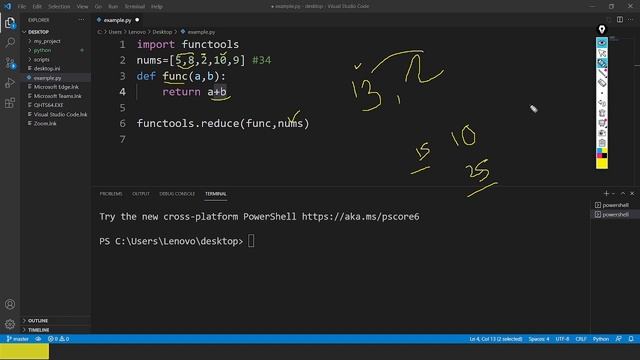
Task: Open the File menu
Action: click(22, 7)
